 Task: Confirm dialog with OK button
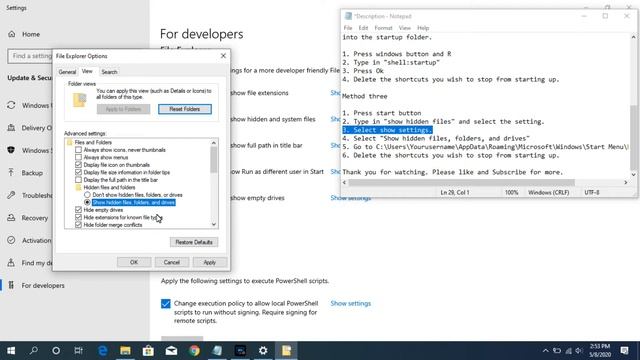coord(134,262)
